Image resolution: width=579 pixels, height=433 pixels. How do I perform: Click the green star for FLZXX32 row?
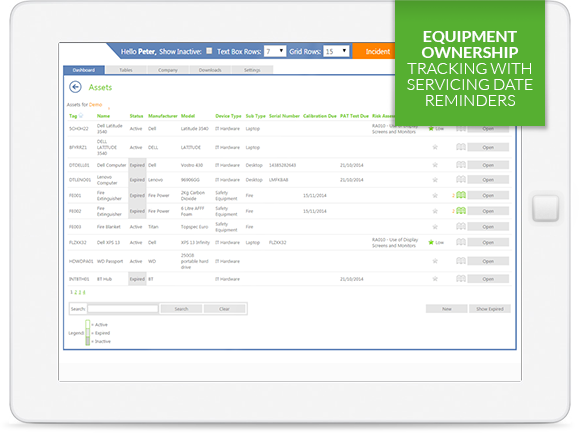coord(431,243)
